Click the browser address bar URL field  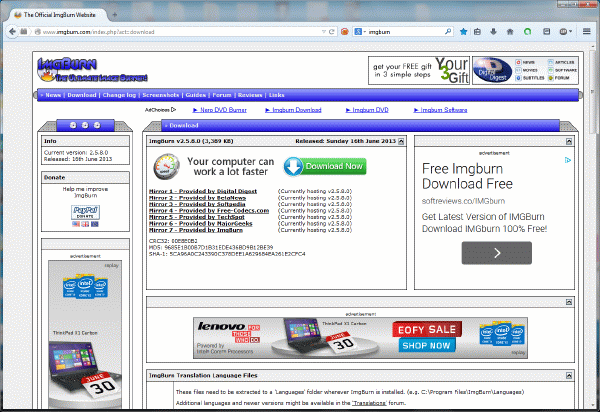pyautogui.click(x=180, y=32)
